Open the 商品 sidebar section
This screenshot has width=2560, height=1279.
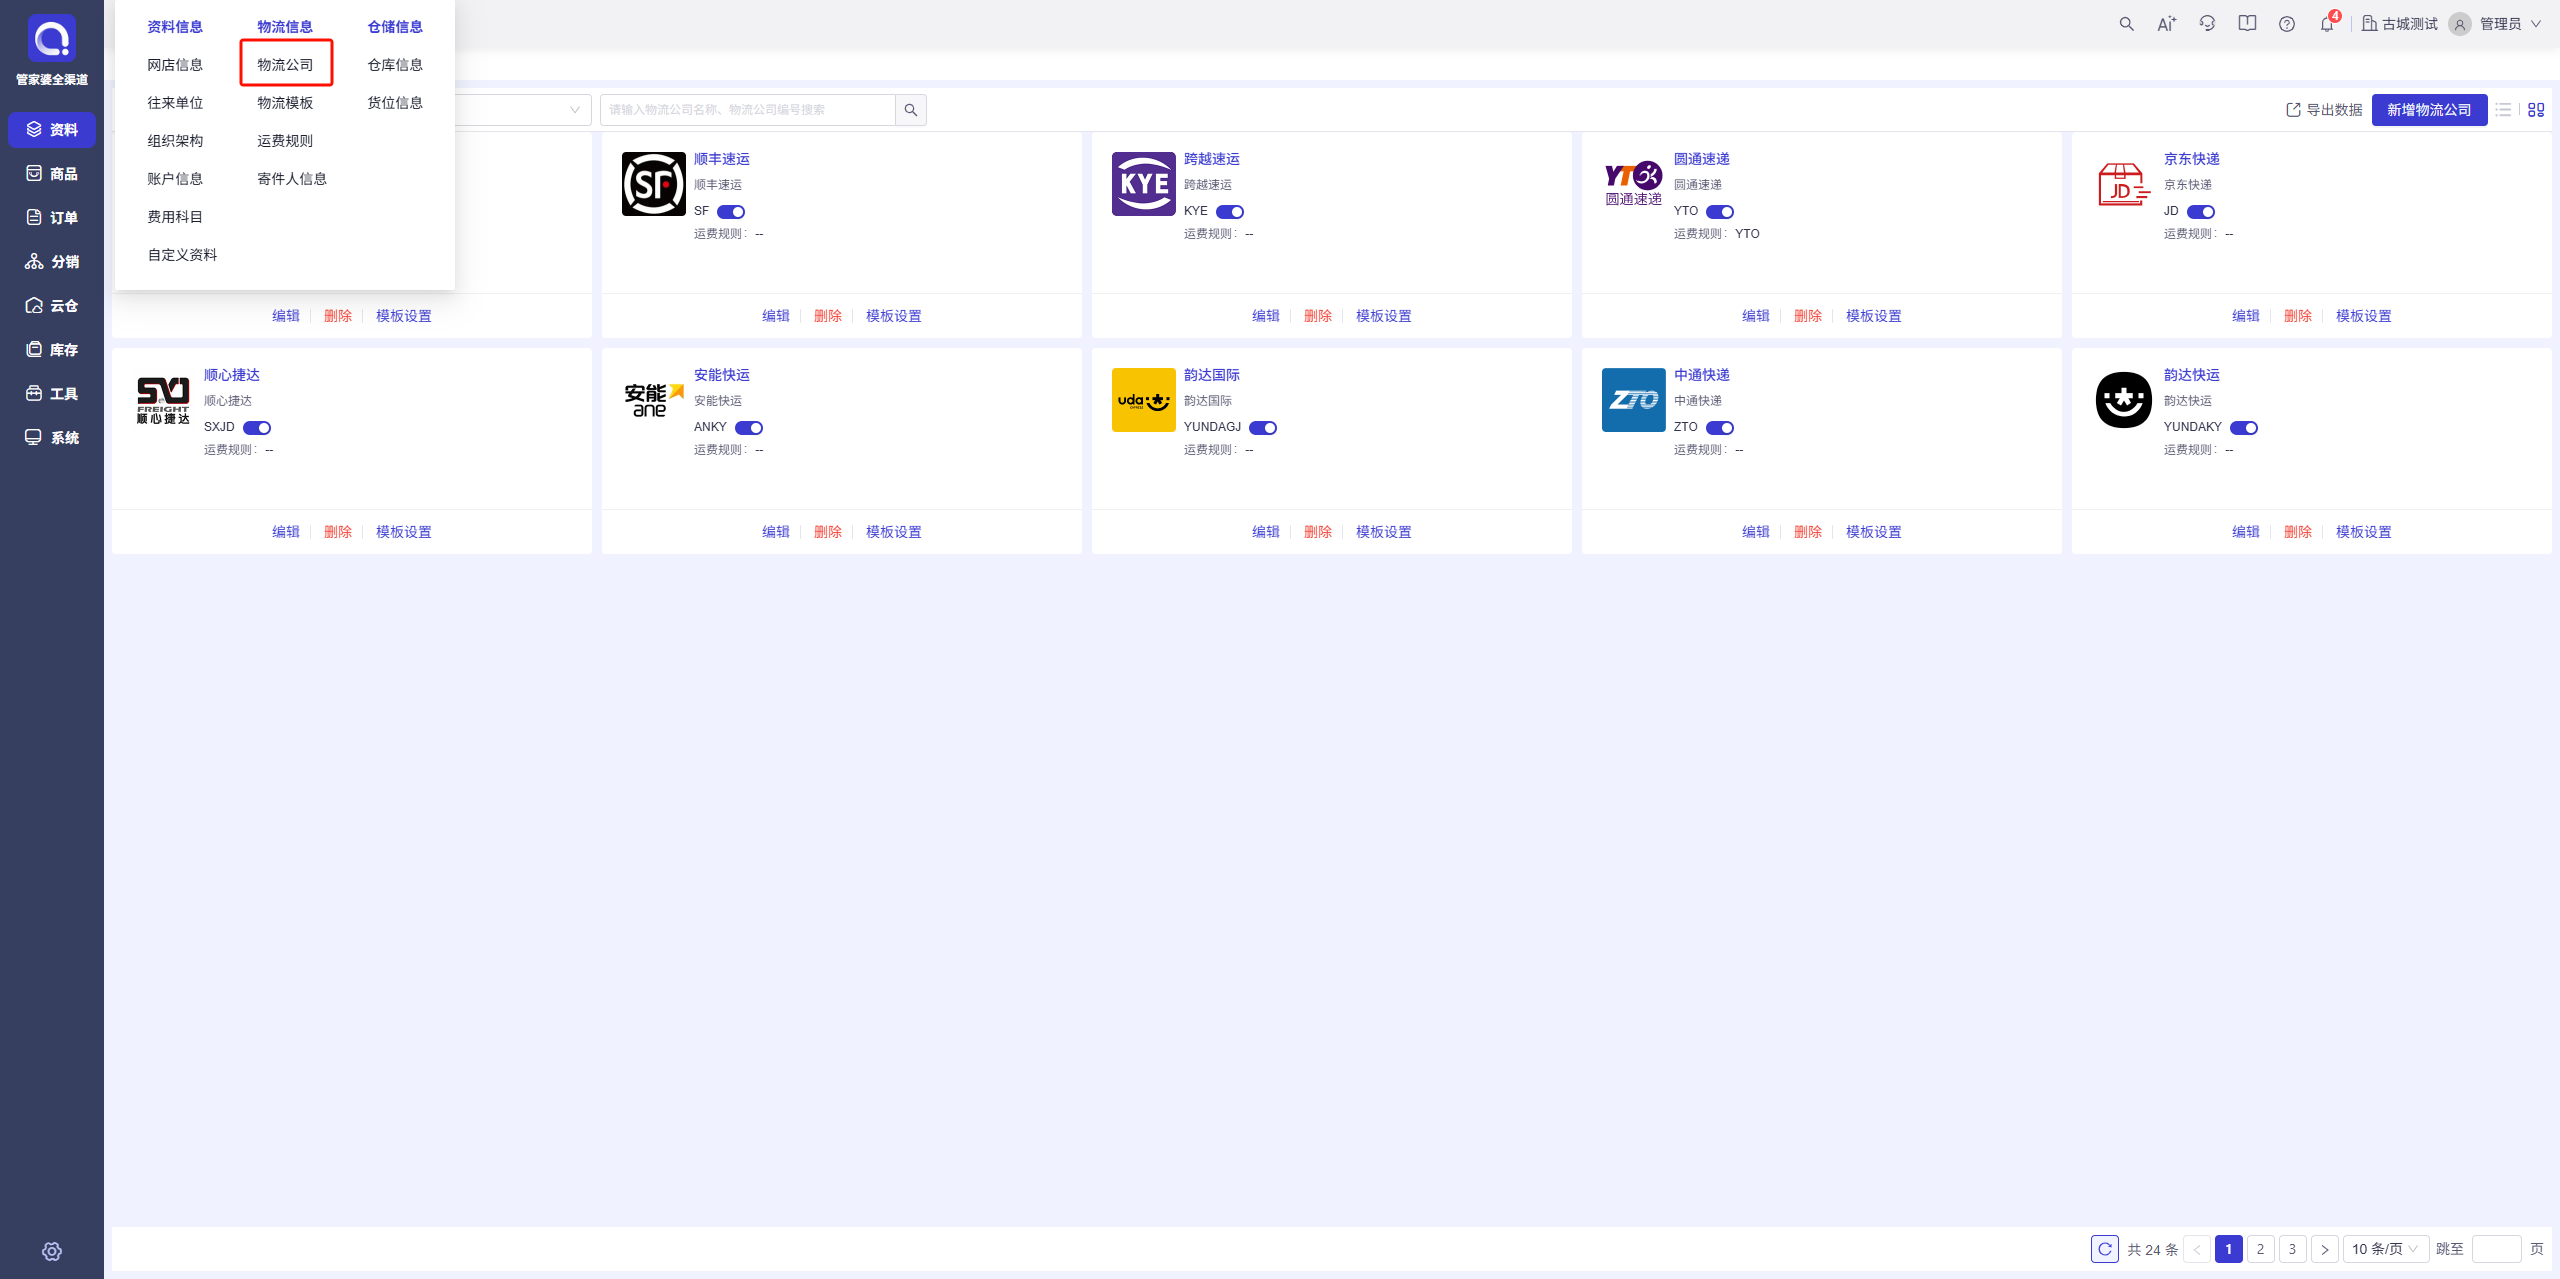pos(52,173)
